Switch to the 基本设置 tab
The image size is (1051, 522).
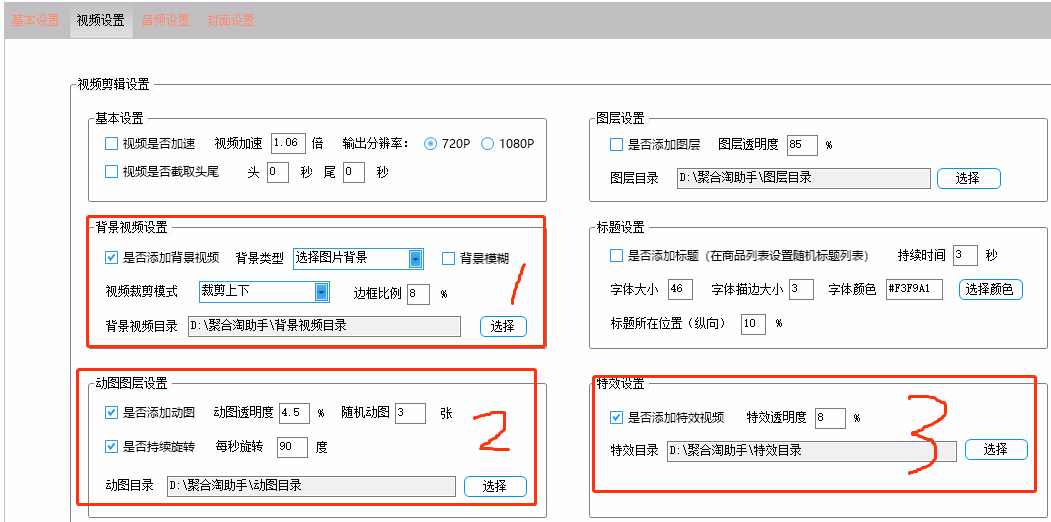pos(35,20)
